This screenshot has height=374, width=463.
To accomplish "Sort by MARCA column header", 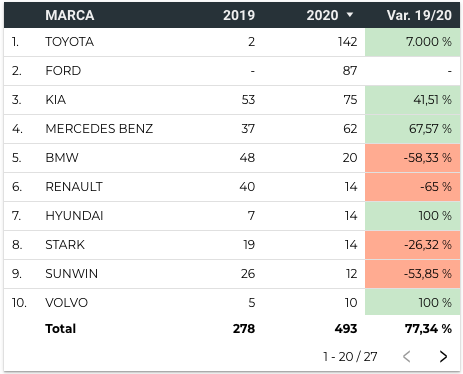I will tap(70, 15).
